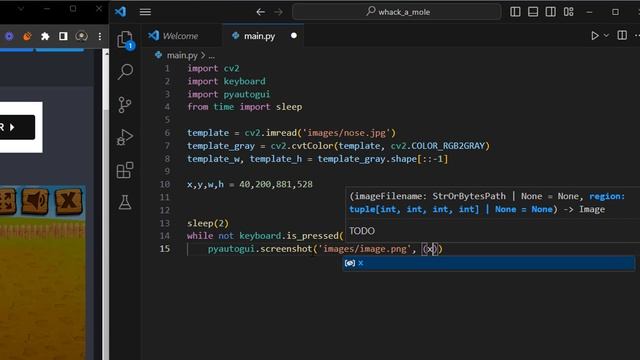The width and height of the screenshot is (640, 360).
Task: Click the TODO text in signature help
Action: (x=362, y=231)
